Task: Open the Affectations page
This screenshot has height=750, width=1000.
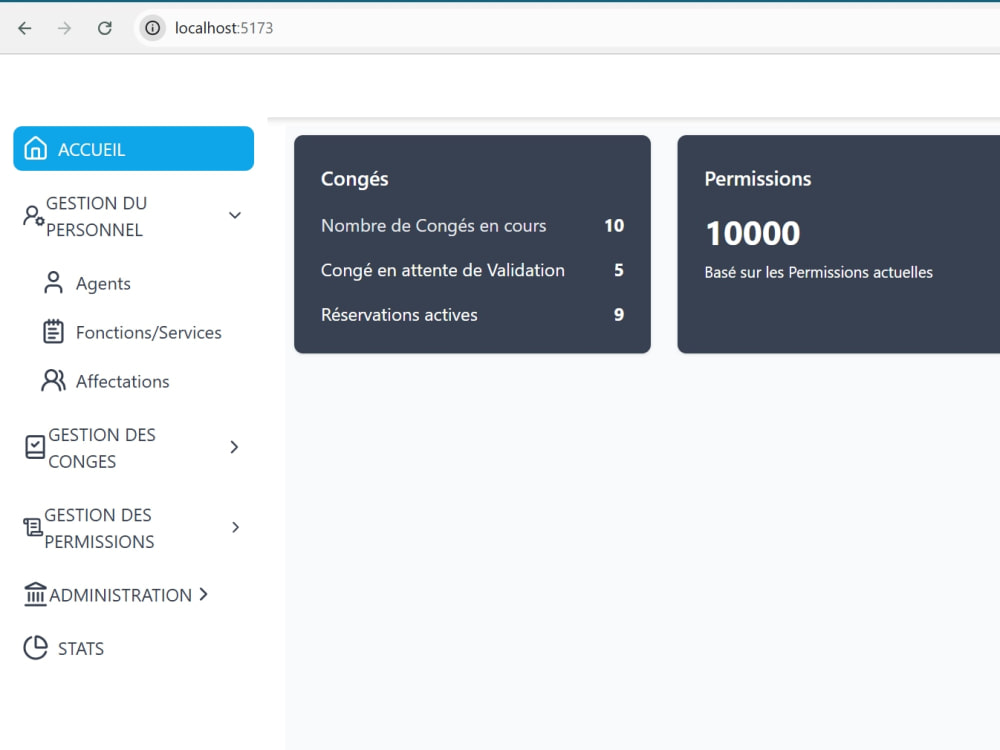Action: (x=122, y=381)
